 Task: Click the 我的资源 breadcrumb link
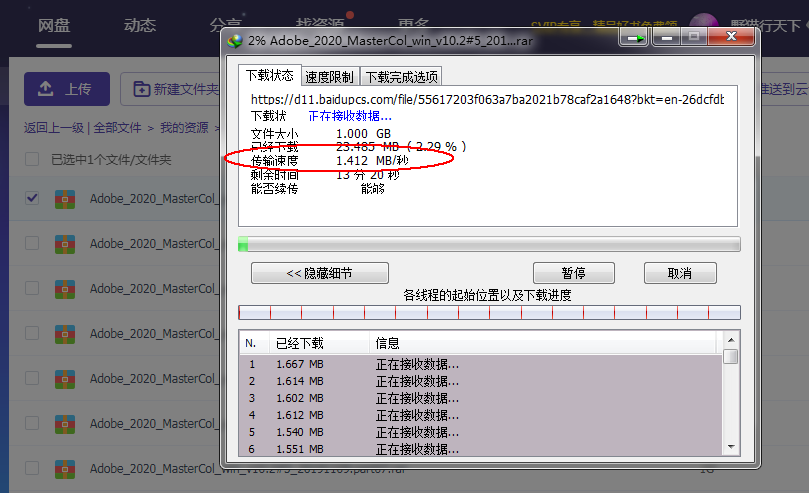pyautogui.click(x=184, y=127)
